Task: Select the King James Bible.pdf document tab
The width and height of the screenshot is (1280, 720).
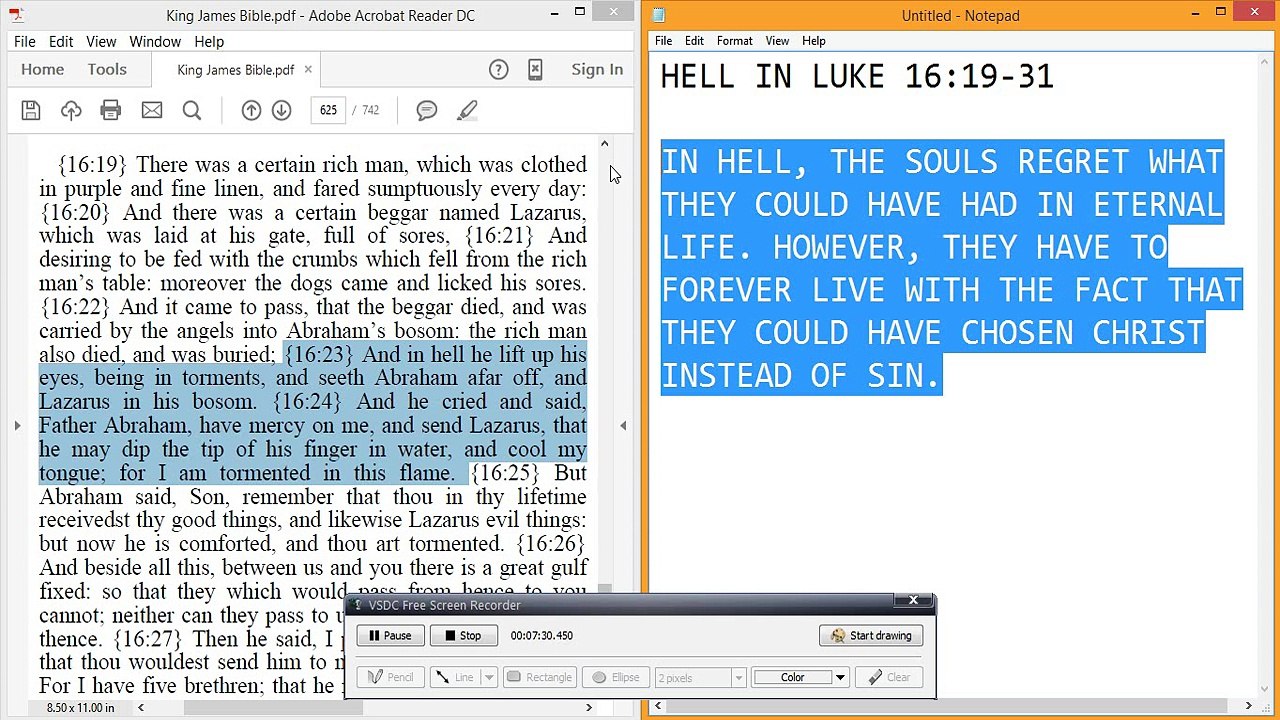Action: tap(235, 69)
